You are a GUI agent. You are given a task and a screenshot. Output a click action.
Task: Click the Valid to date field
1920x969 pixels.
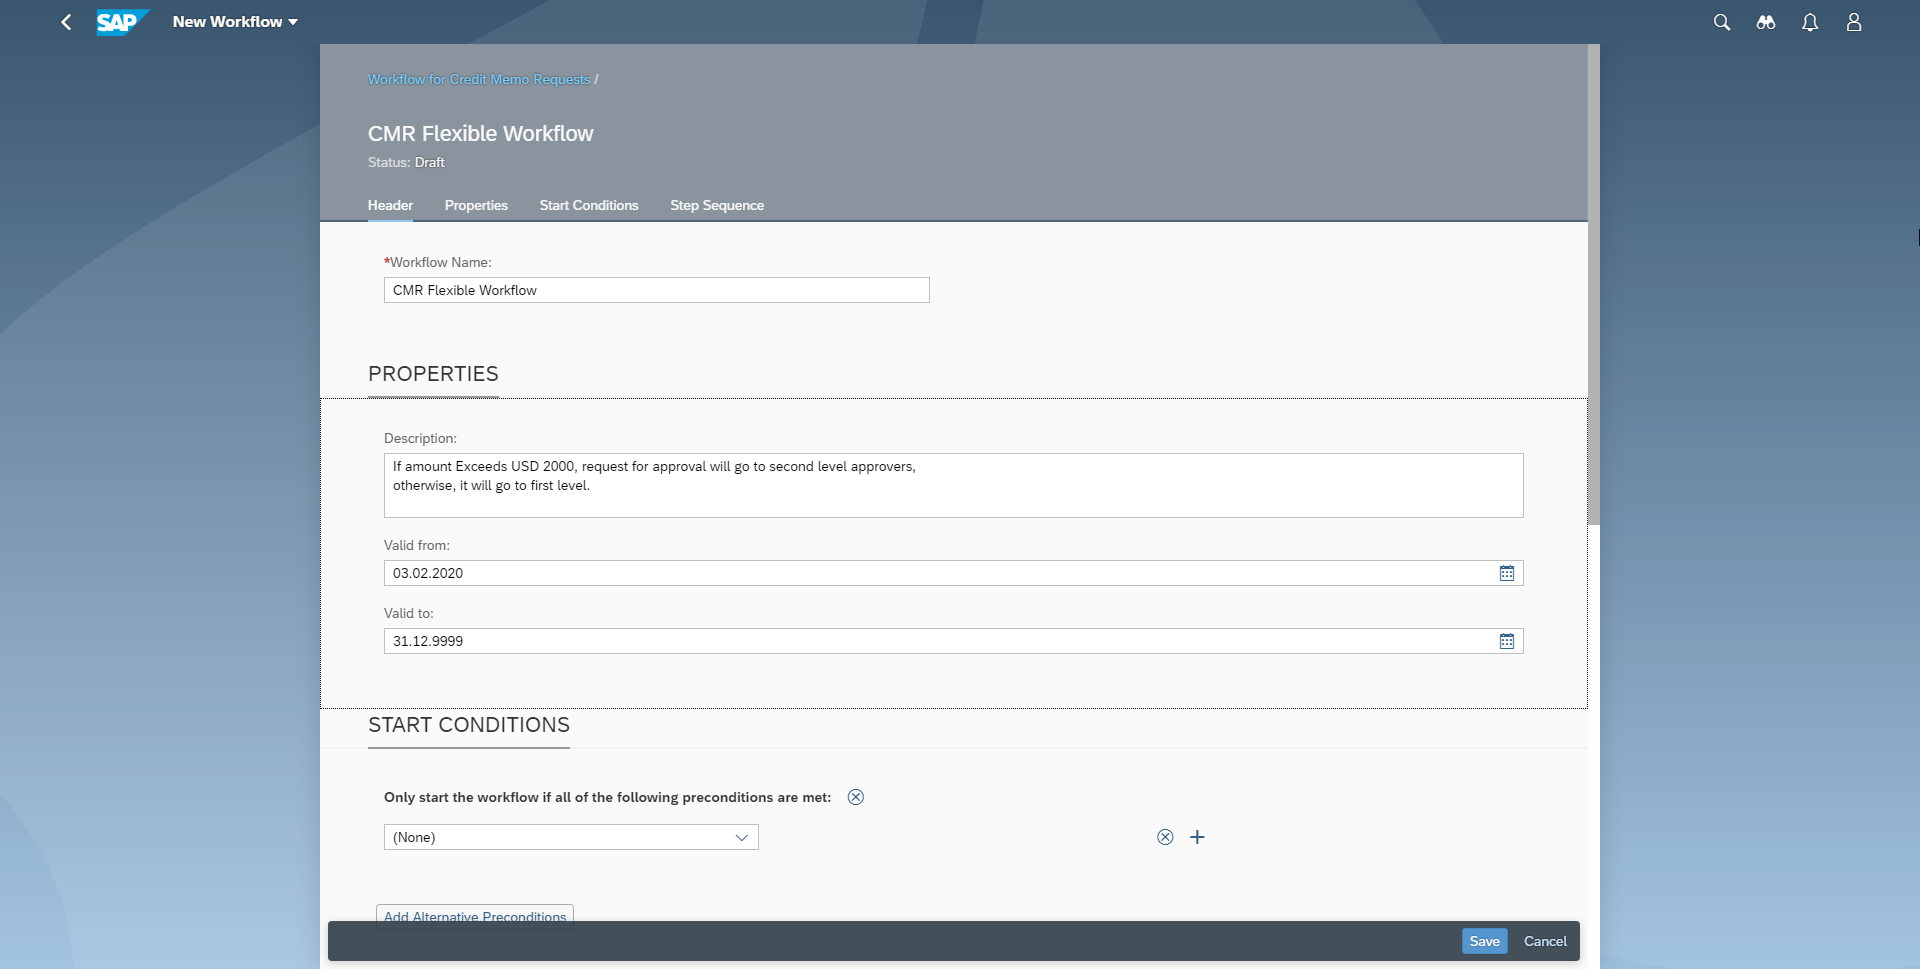pos(953,641)
